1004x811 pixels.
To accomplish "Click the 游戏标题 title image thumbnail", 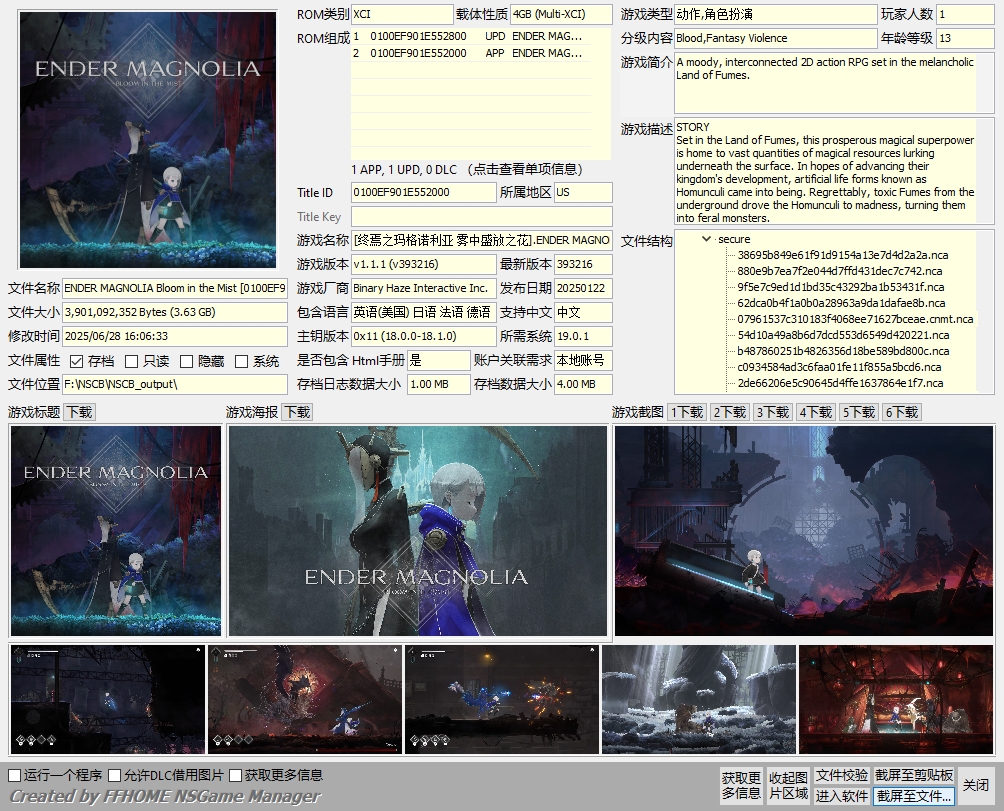I will click(x=116, y=531).
